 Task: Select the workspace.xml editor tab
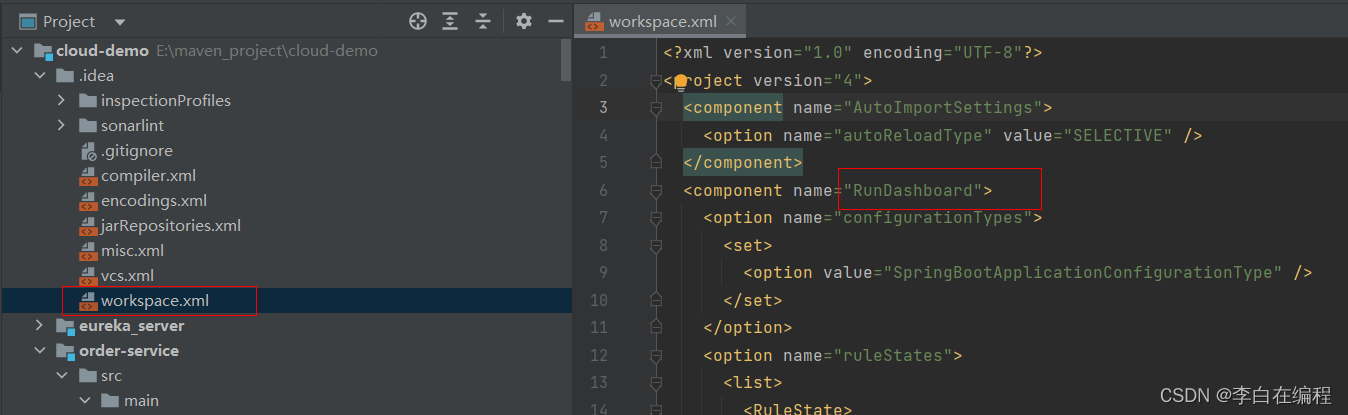(x=660, y=21)
